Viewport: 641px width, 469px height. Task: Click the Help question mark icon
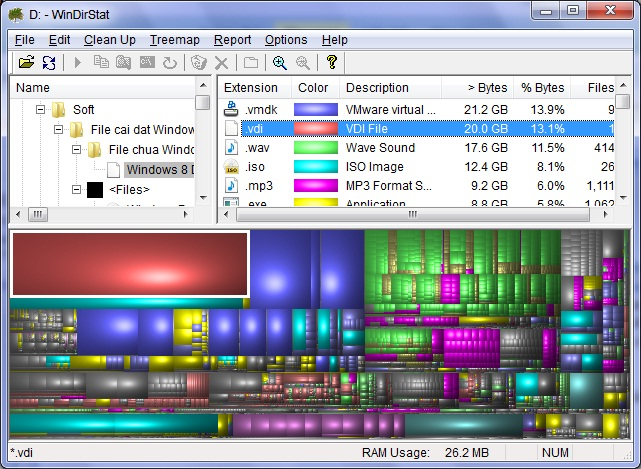[332, 62]
